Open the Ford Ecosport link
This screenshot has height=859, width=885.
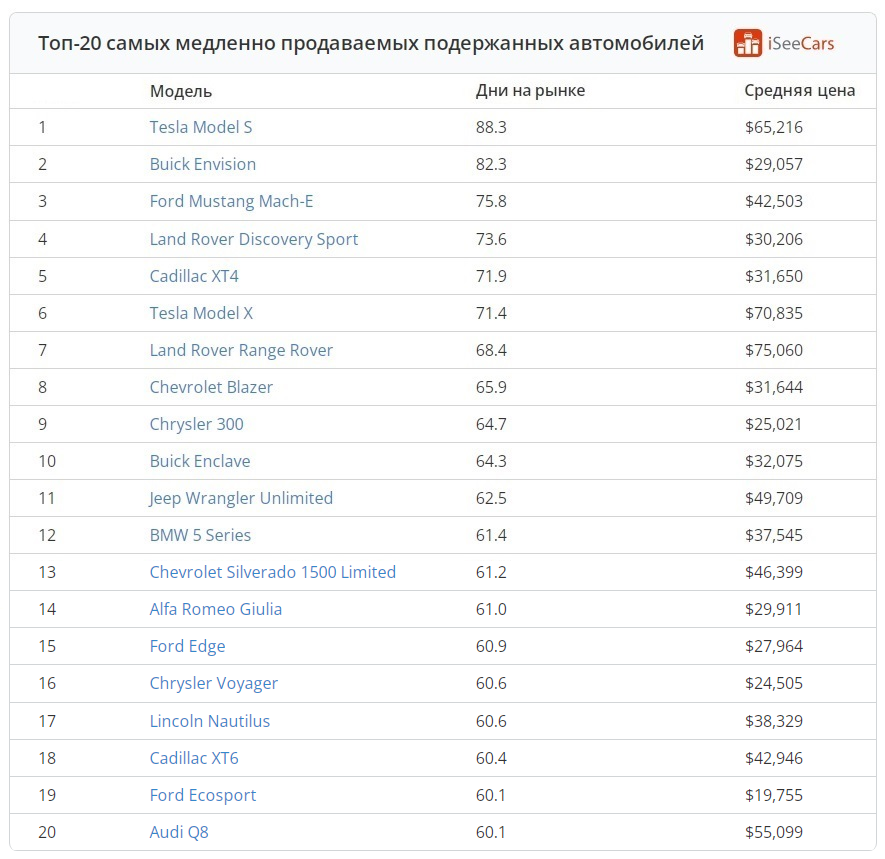coord(203,796)
